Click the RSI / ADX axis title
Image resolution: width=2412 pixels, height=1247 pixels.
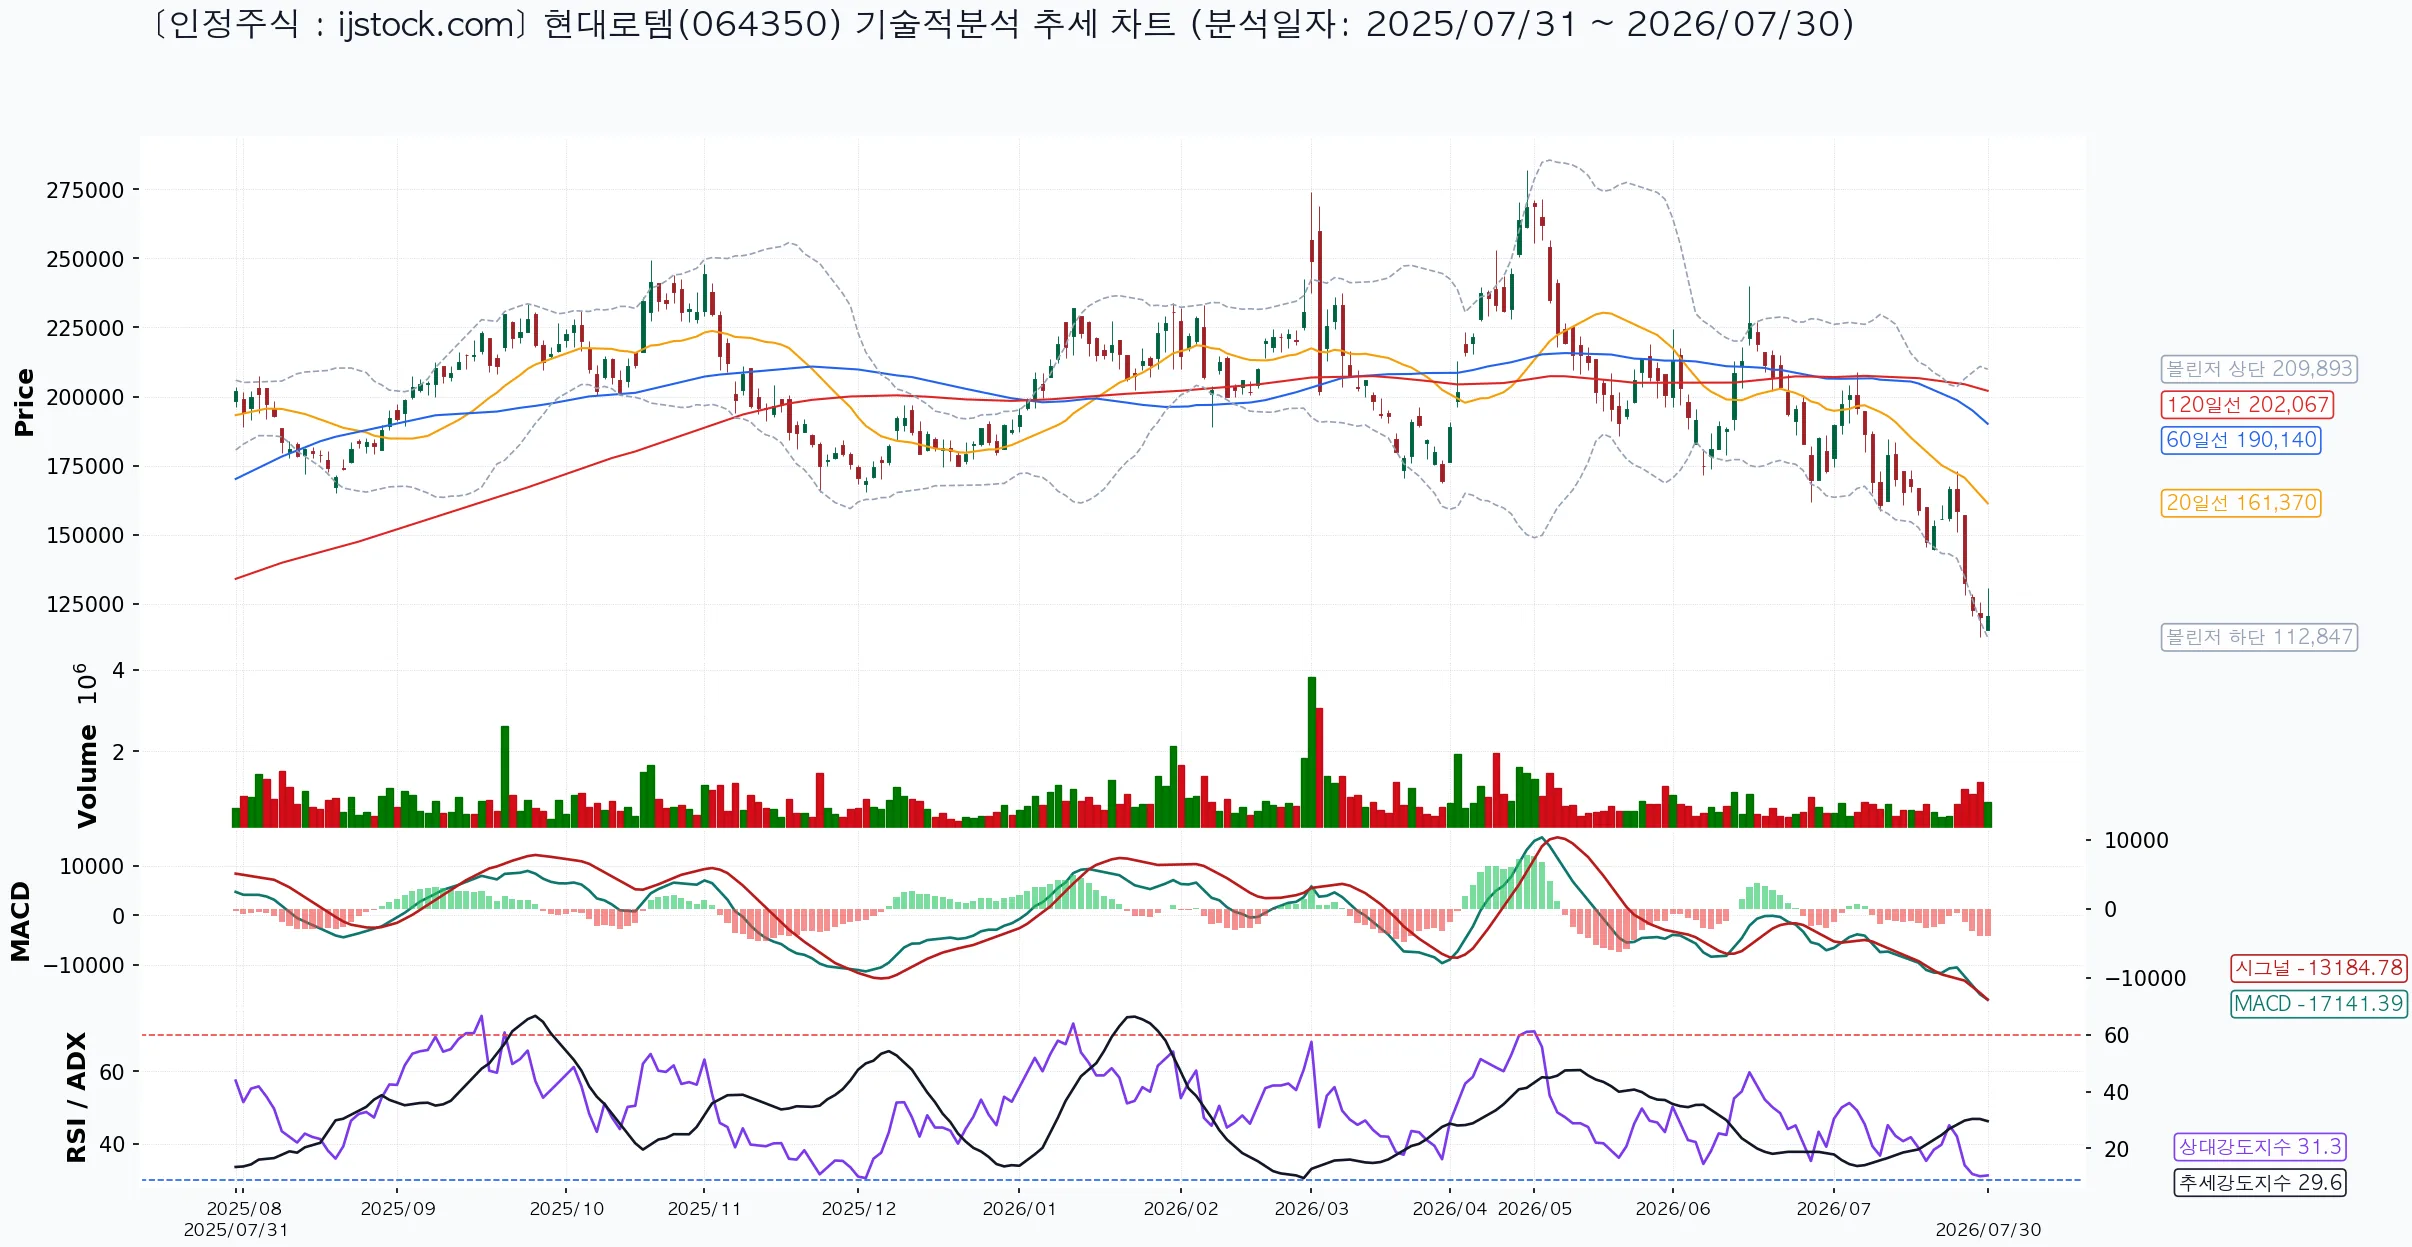pos(77,1097)
